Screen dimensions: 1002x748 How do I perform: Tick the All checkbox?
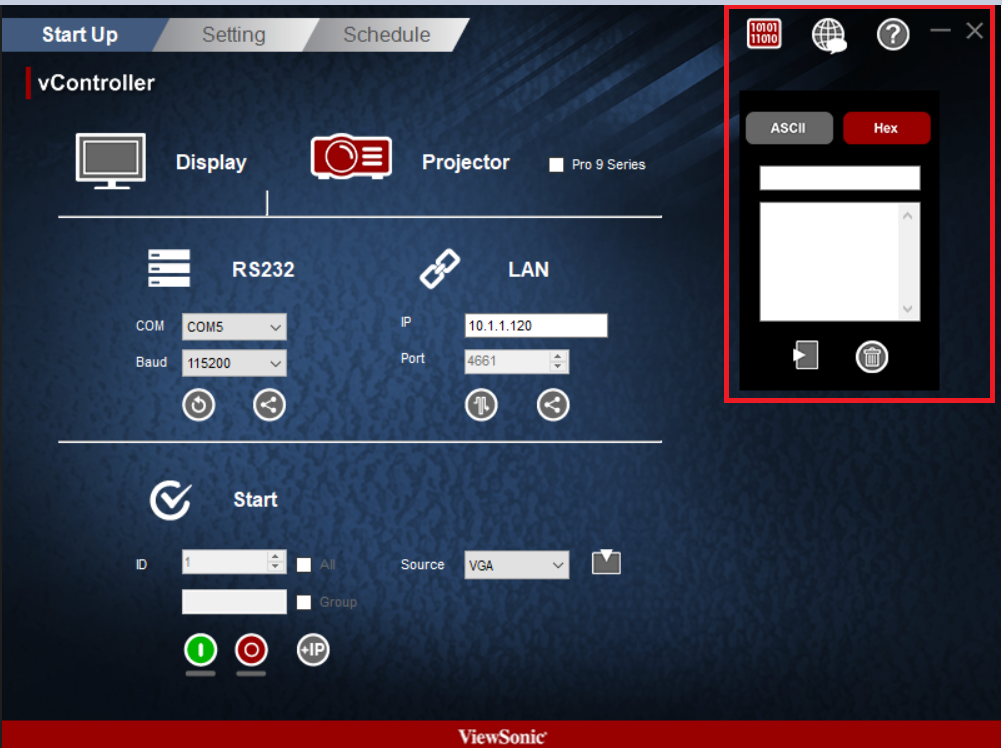(x=304, y=565)
